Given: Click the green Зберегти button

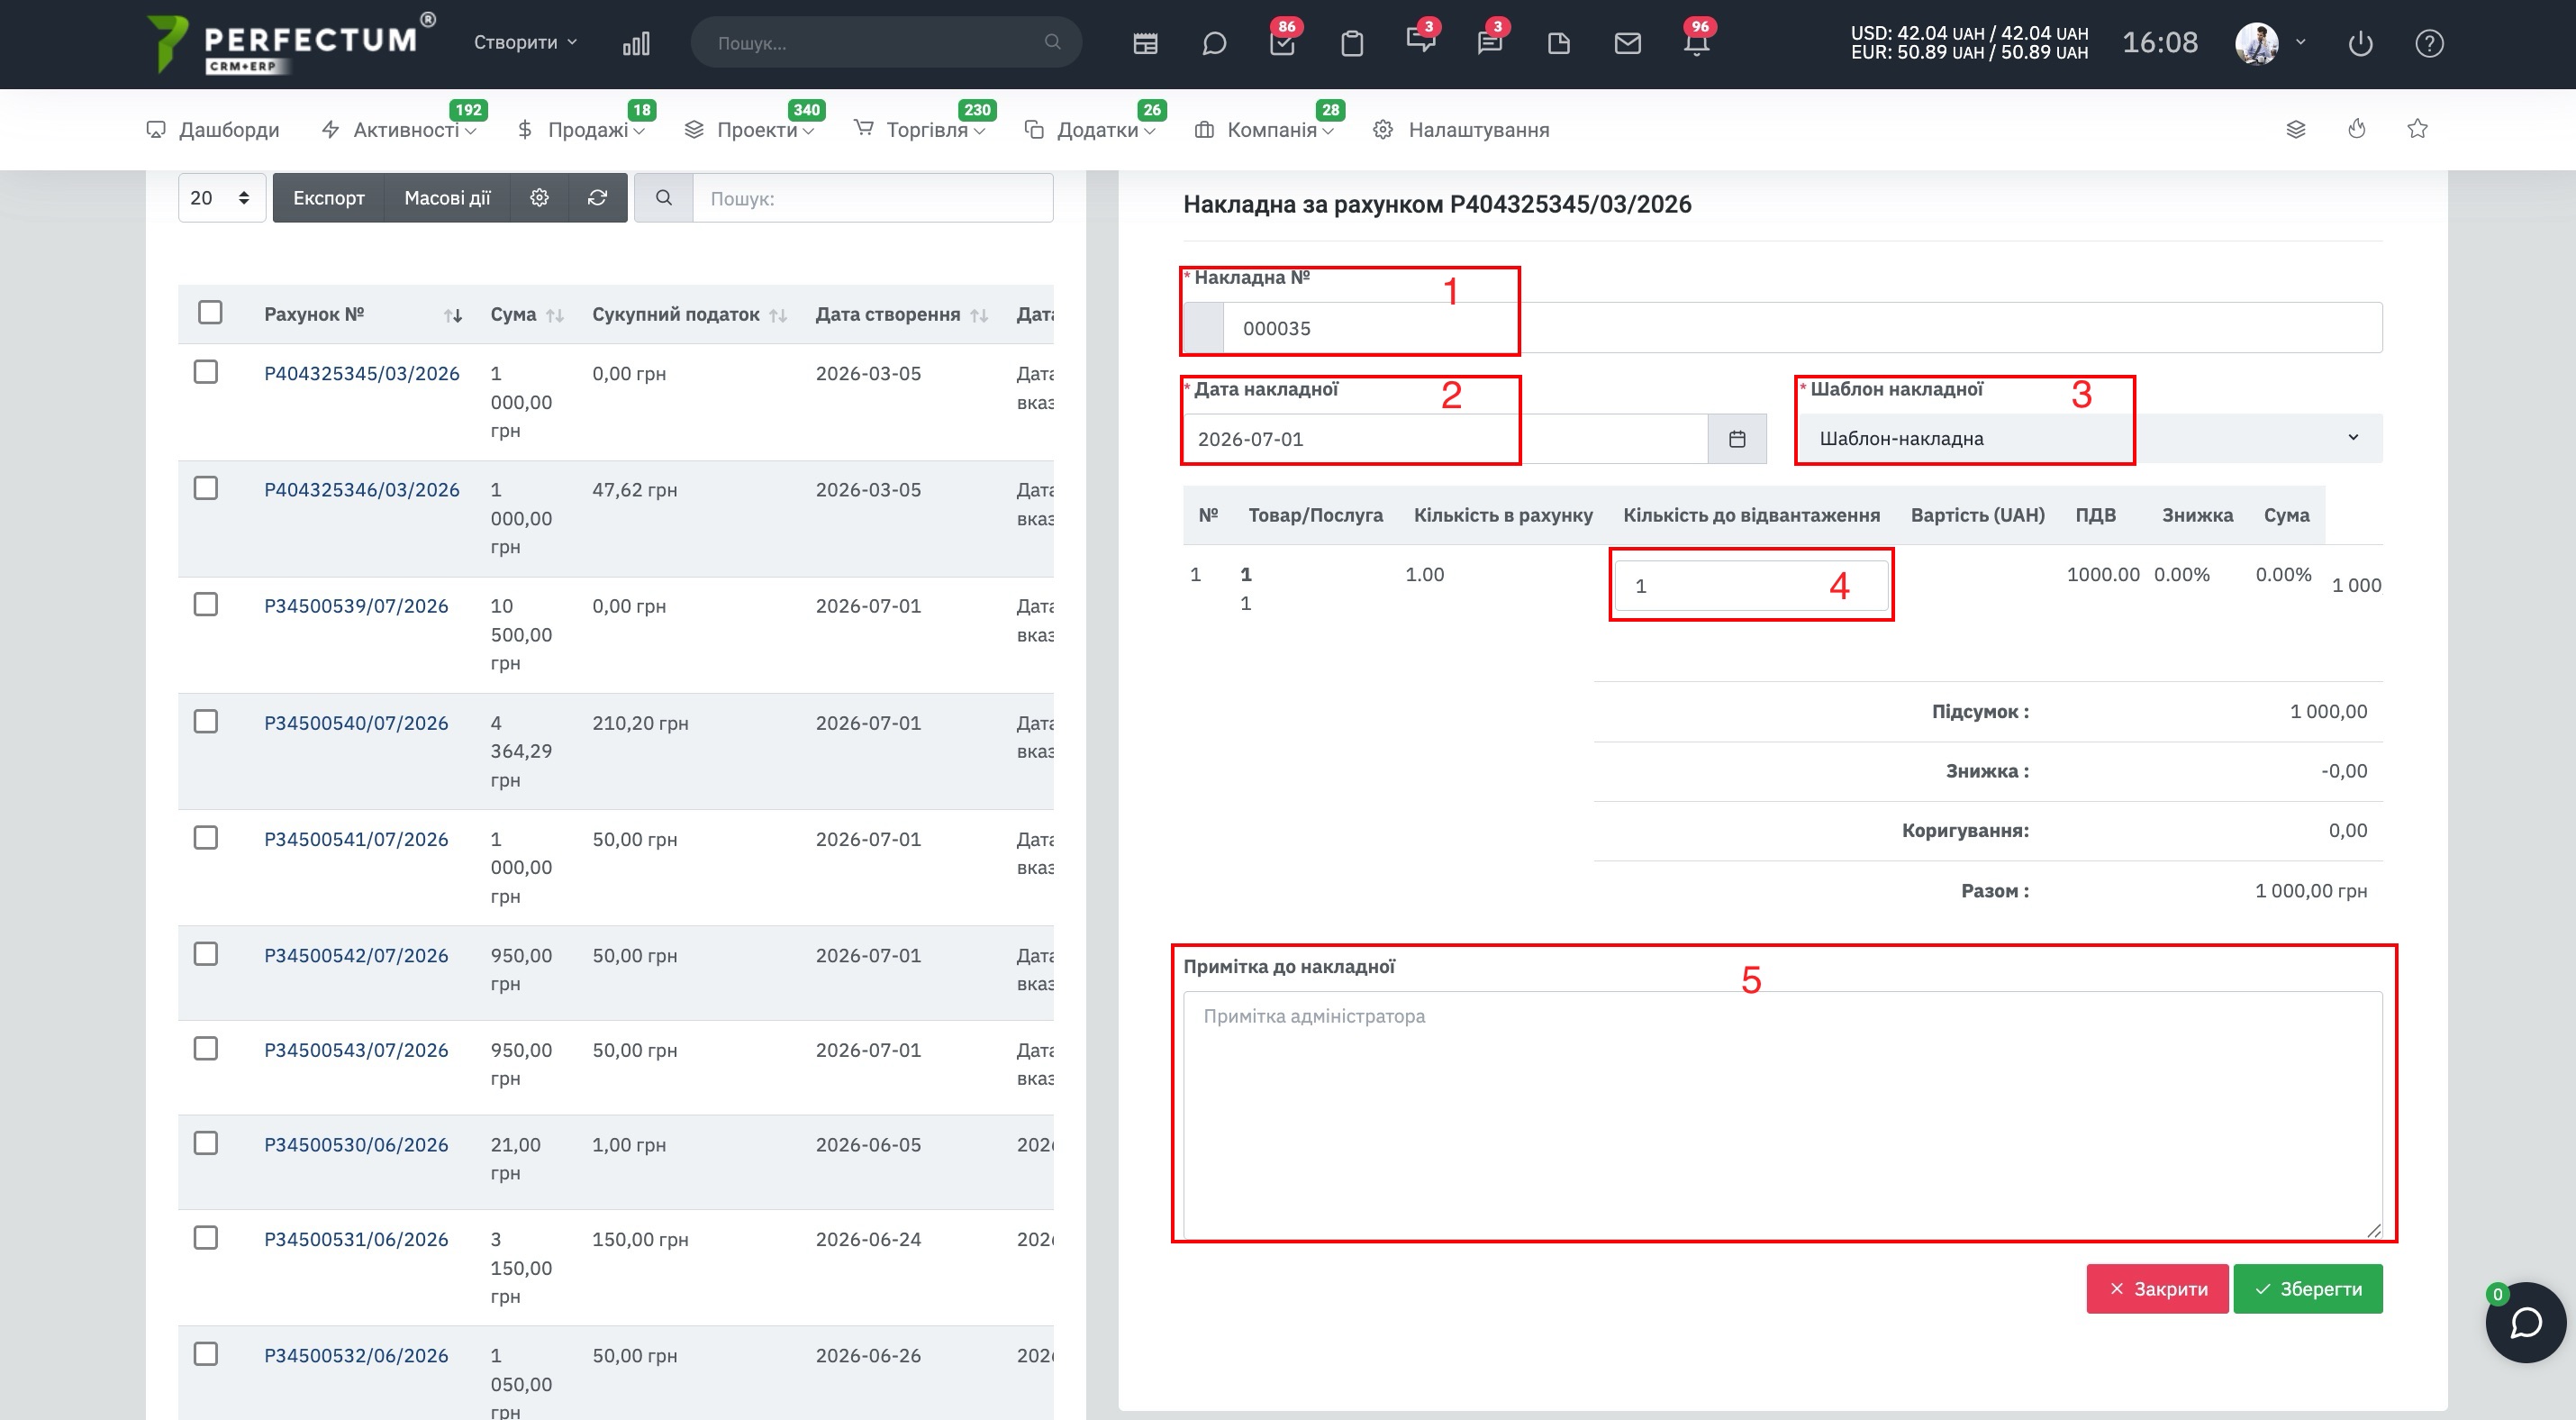Looking at the screenshot, I should tap(2308, 1289).
